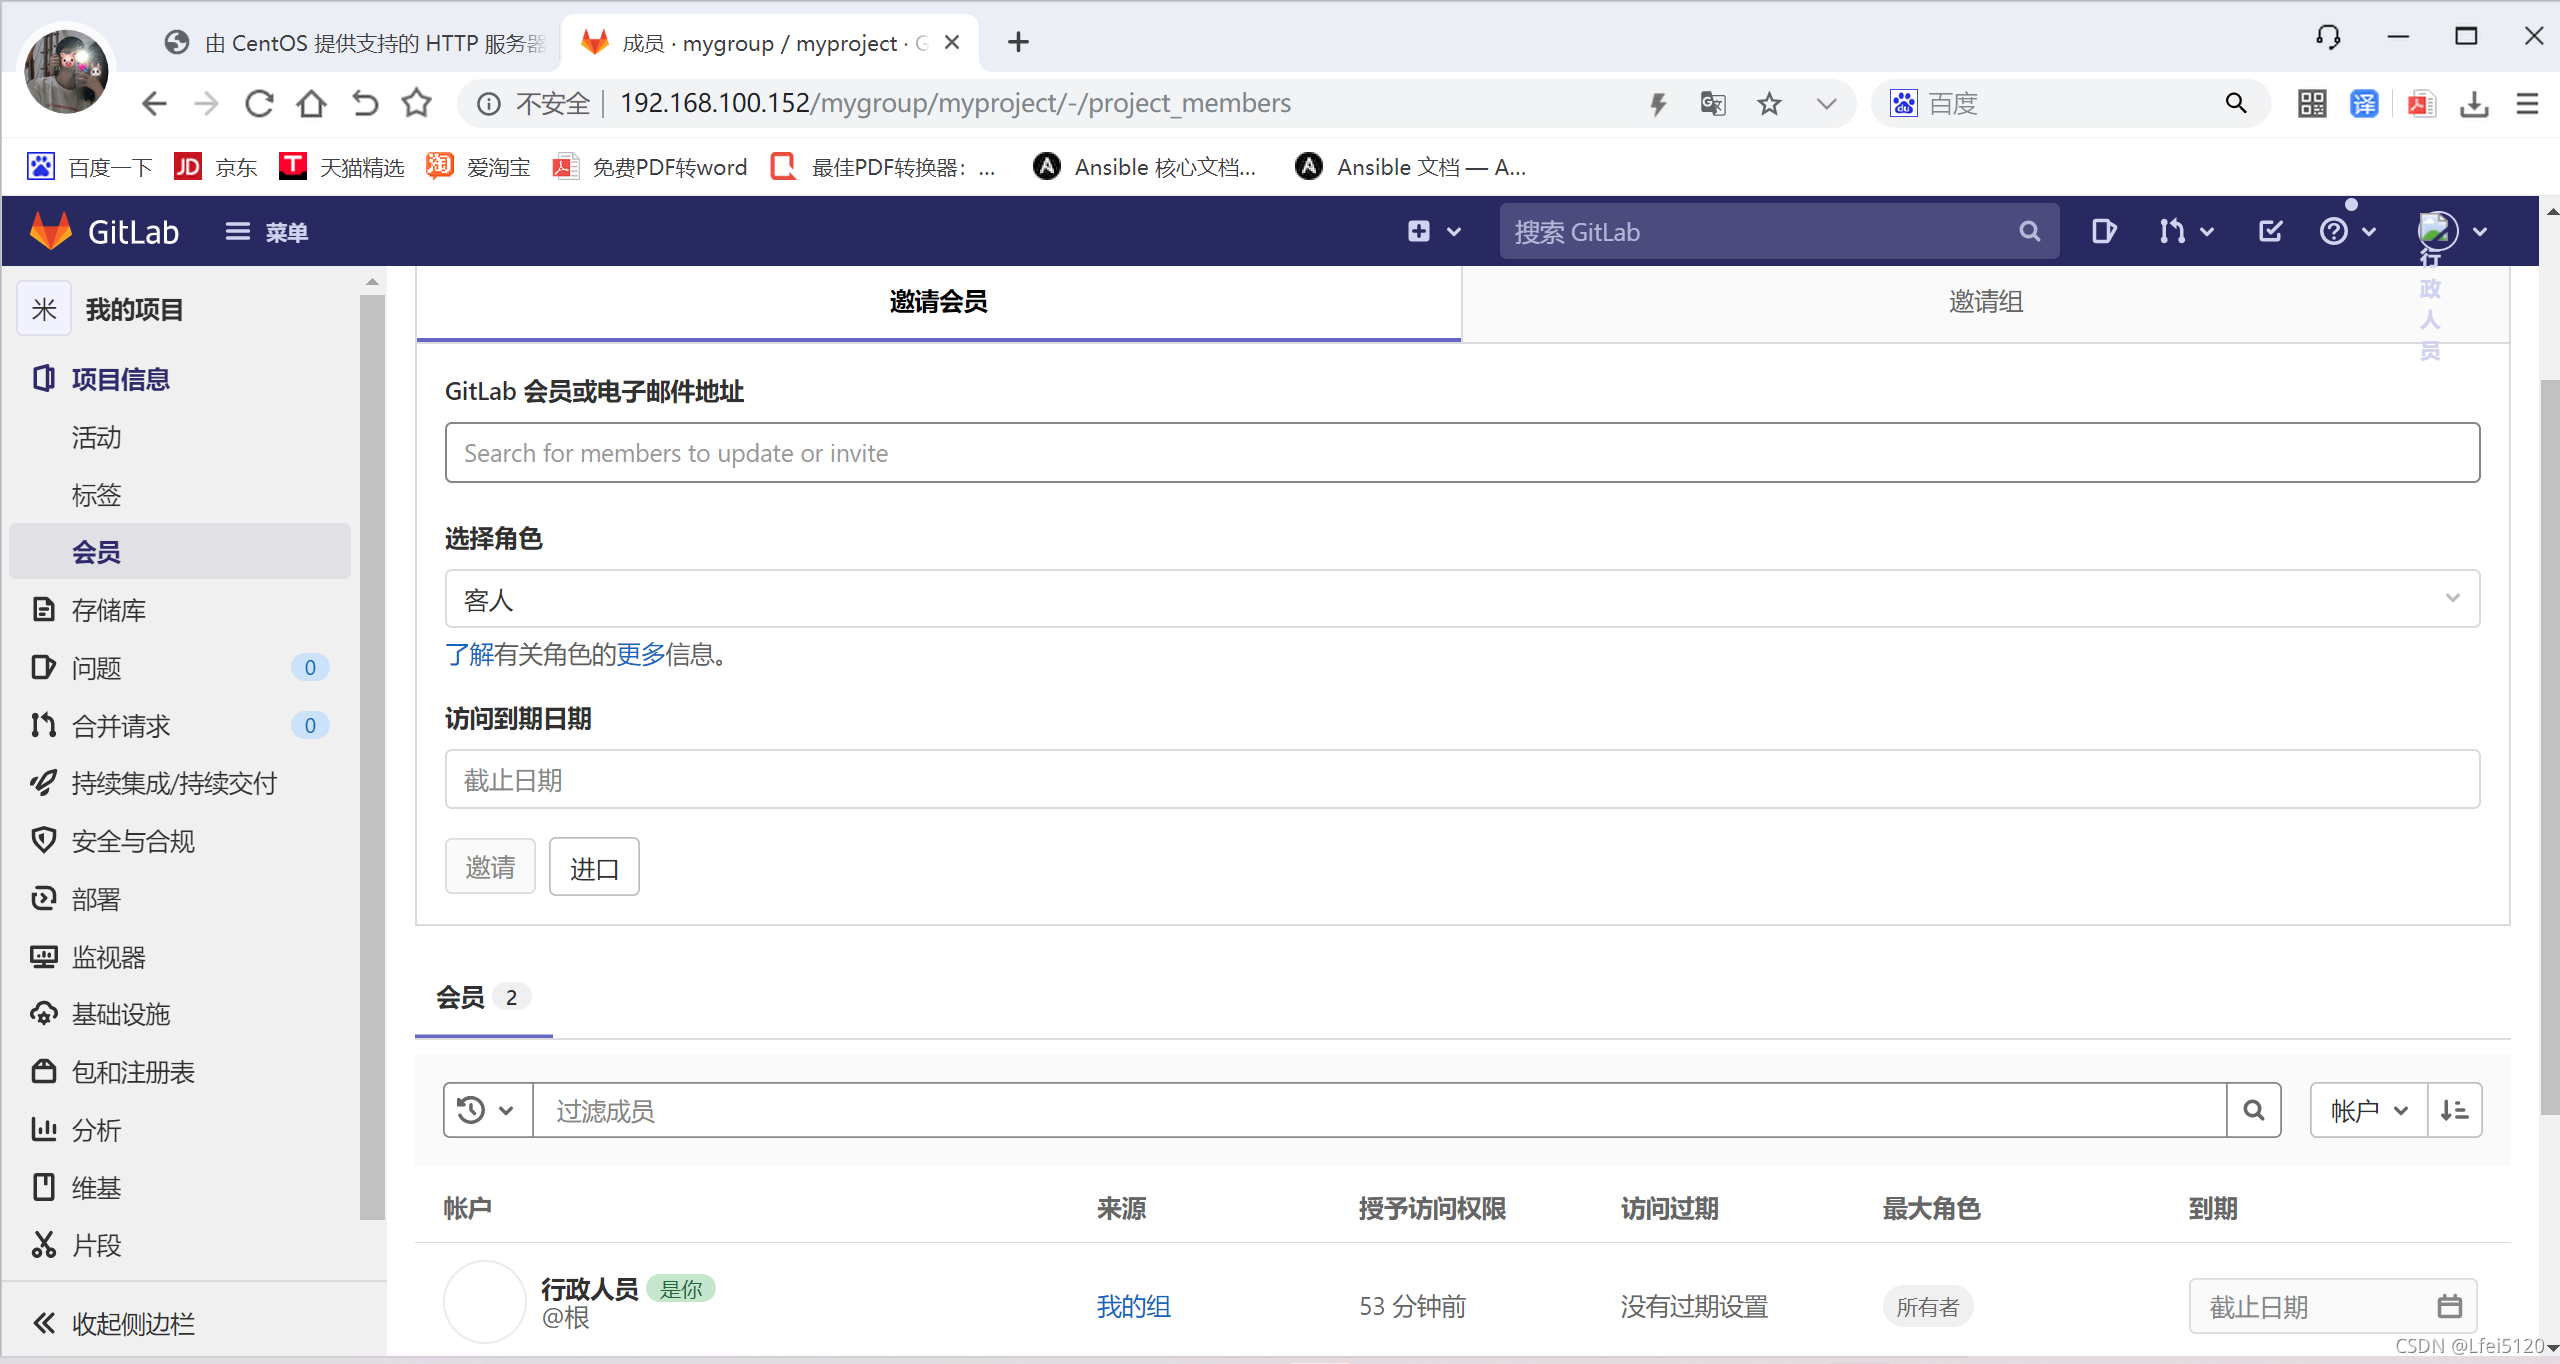Viewport: 2560px width, 1364px height.
Task: Expand the recent searches history dropdown
Action: (486, 1110)
